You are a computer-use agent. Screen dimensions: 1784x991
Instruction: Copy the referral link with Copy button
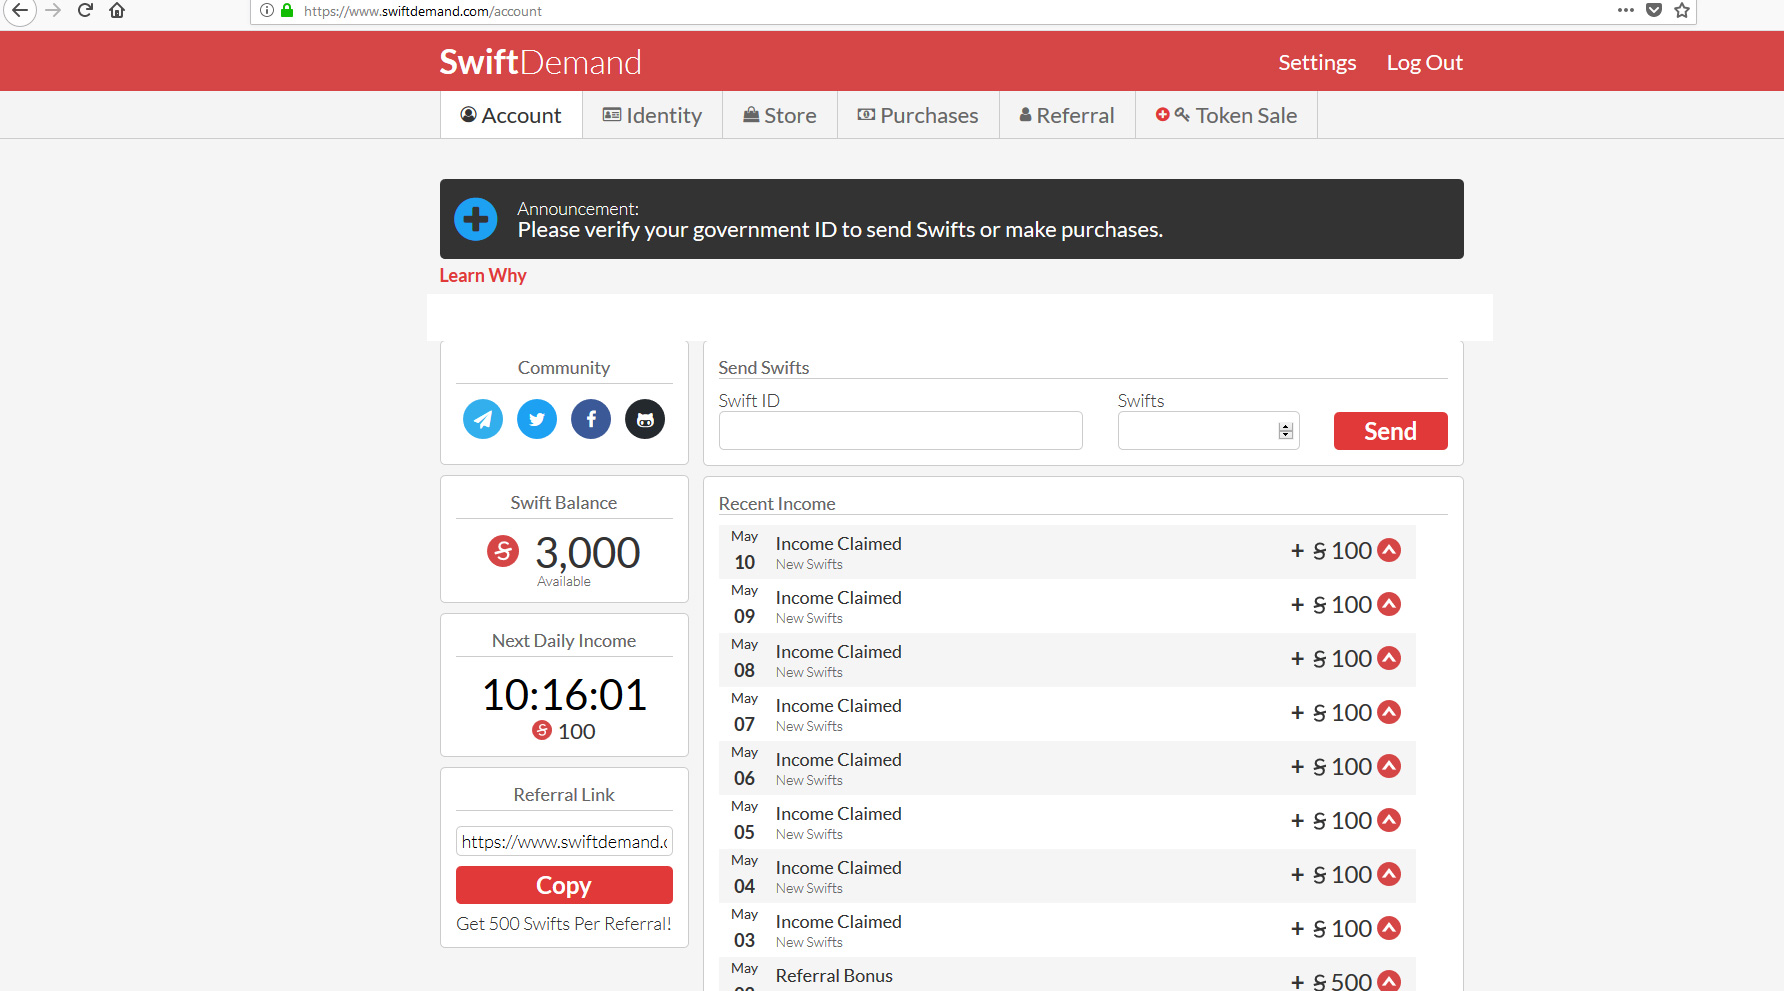[564, 885]
